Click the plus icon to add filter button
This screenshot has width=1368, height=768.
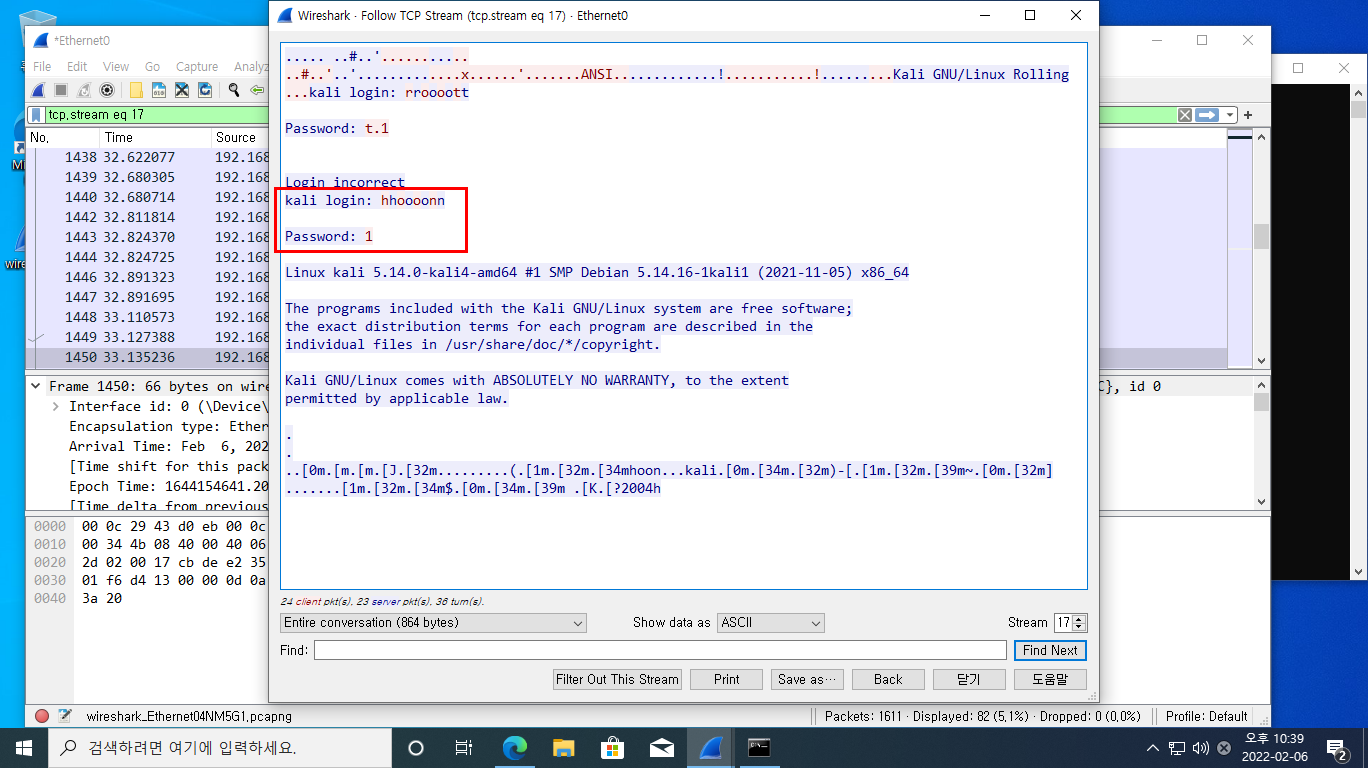1248,115
